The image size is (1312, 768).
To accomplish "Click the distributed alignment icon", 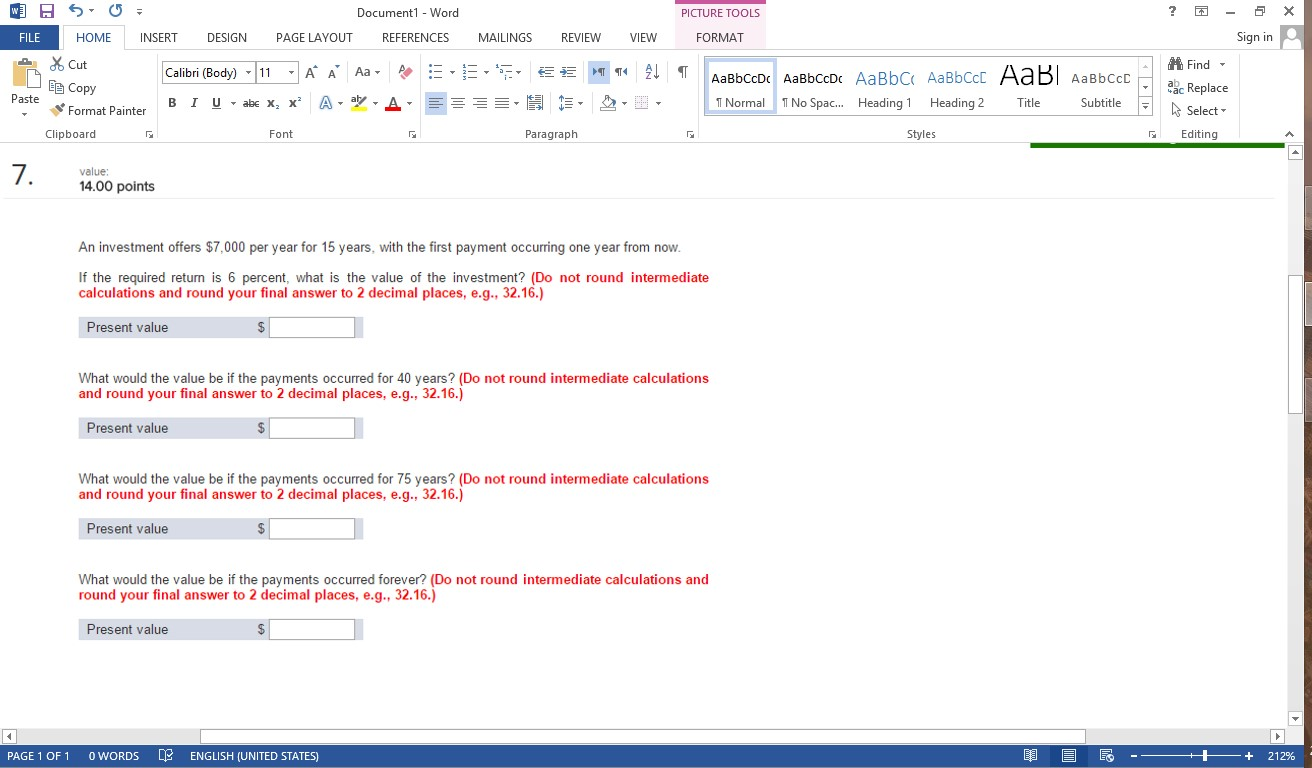I will 535,103.
